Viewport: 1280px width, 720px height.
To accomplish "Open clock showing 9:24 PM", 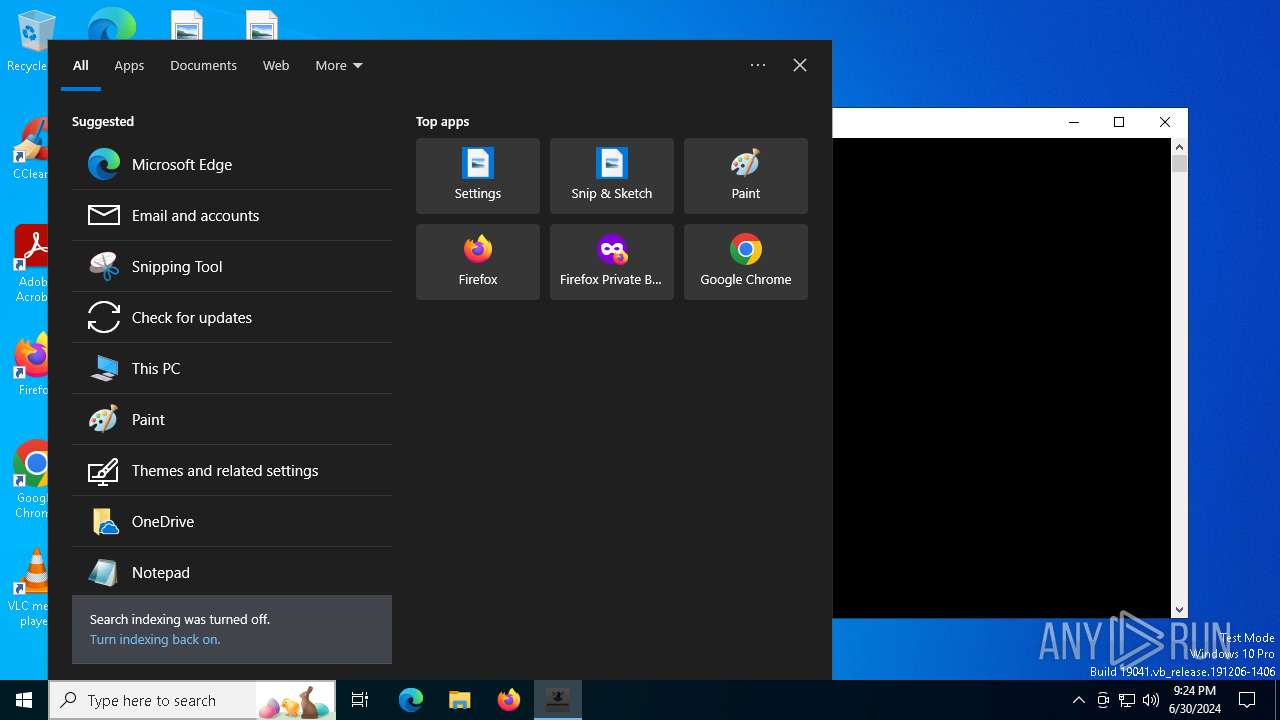I will (1194, 700).
